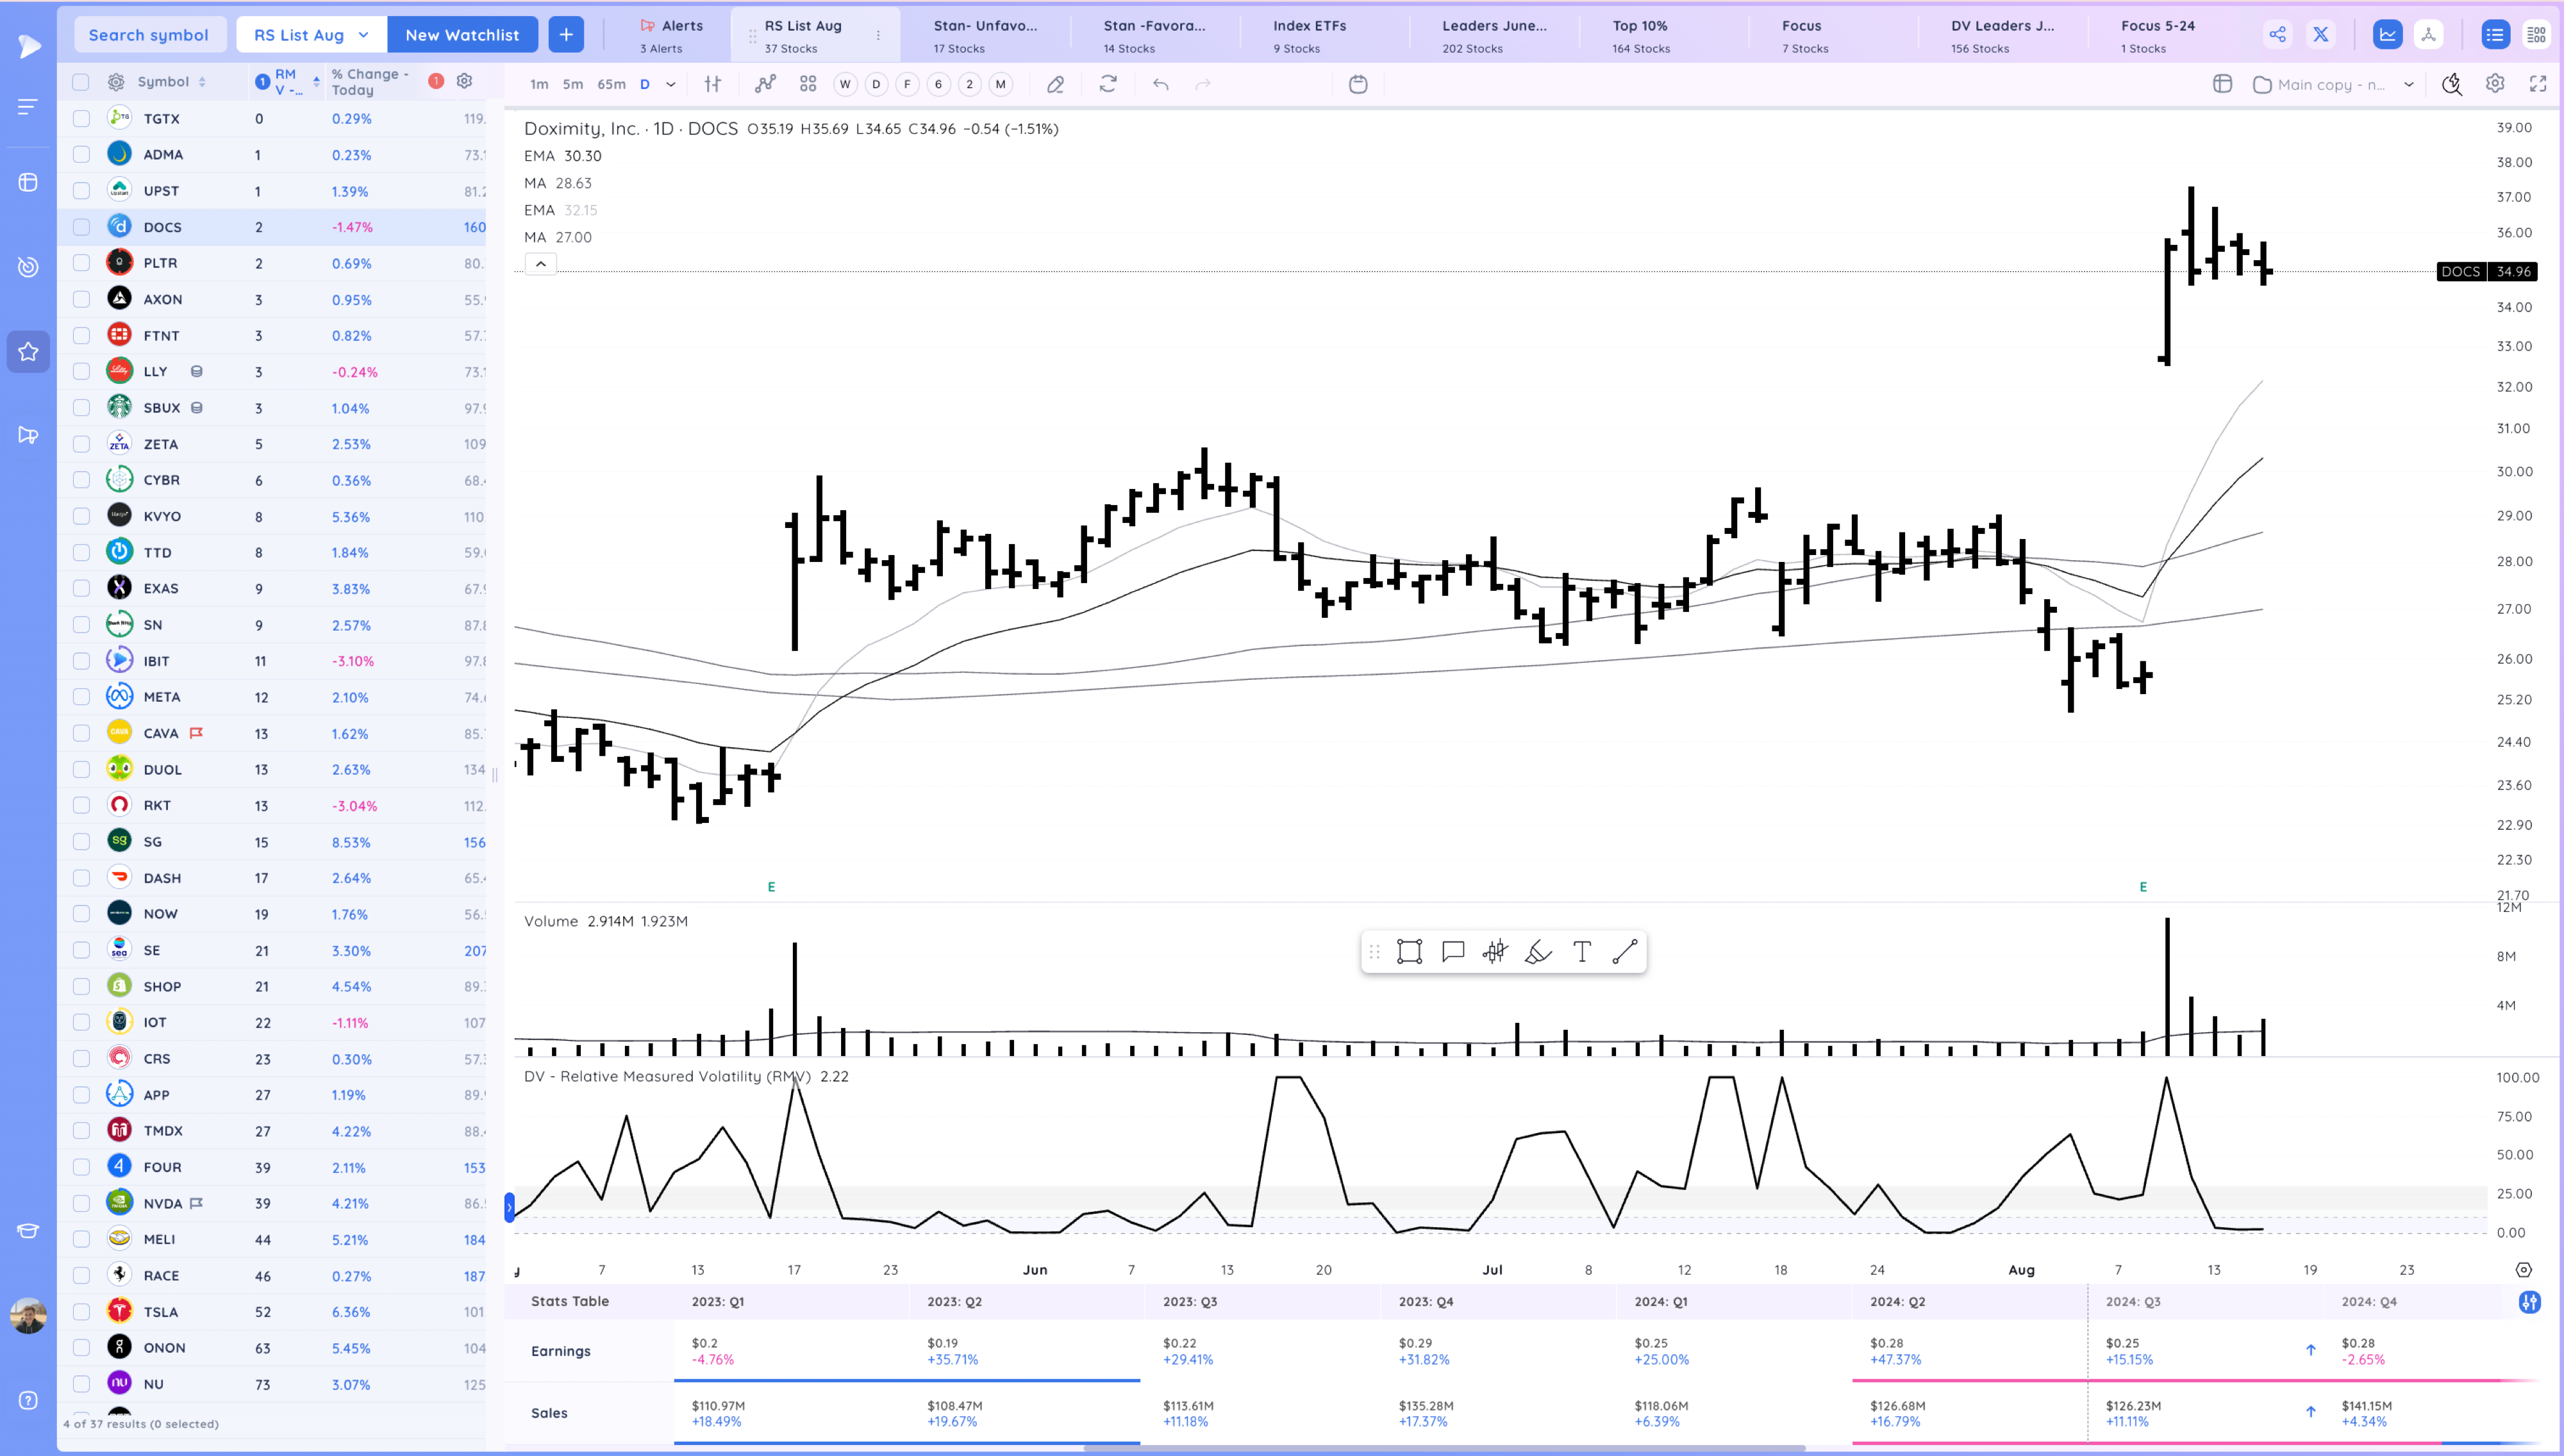Screen dimensions: 2564x1456
Task: Click the Undo arrow on chart toolbar
Action: (1160, 85)
